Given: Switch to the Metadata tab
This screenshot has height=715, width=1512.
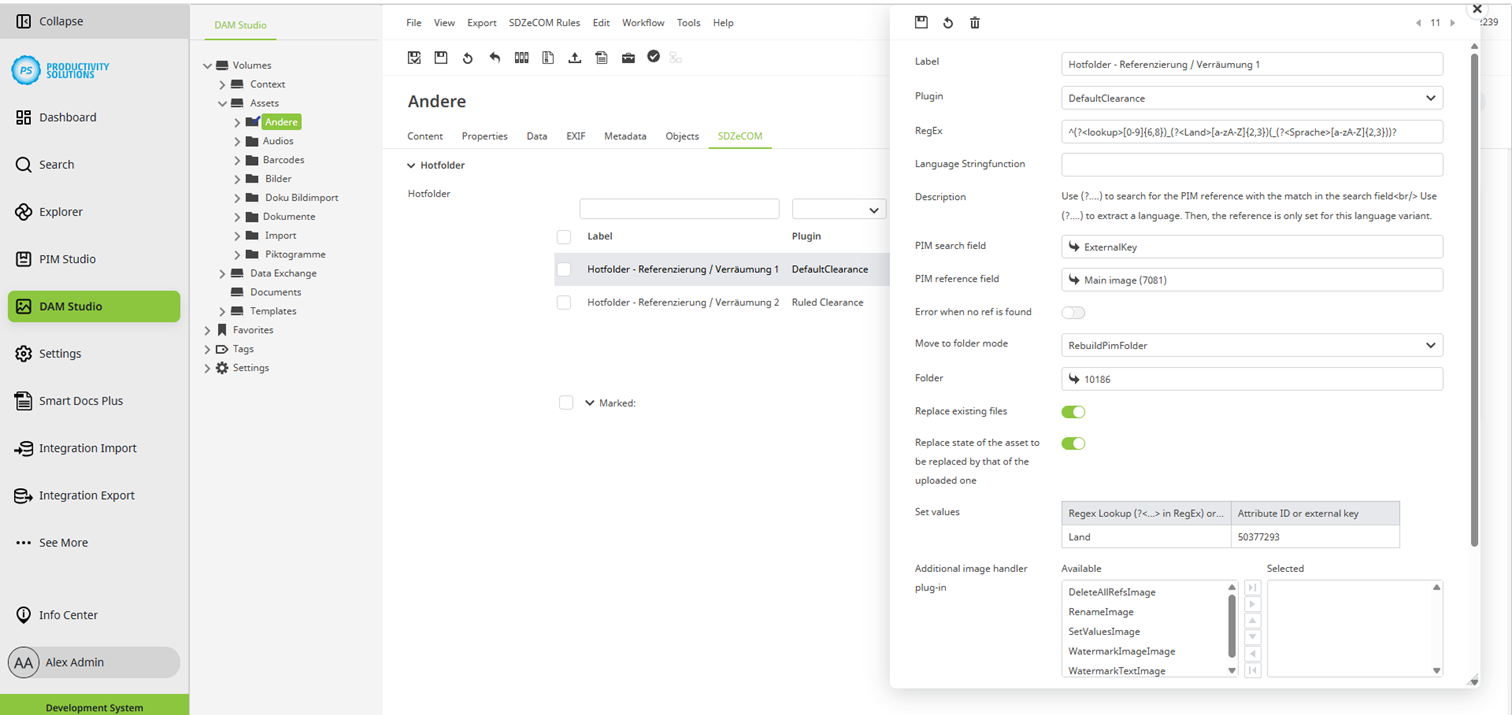Looking at the screenshot, I should (x=625, y=136).
